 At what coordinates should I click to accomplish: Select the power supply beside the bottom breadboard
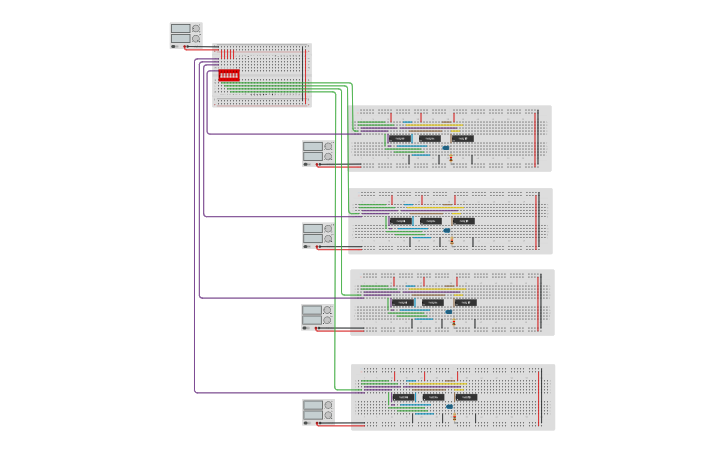318,412
